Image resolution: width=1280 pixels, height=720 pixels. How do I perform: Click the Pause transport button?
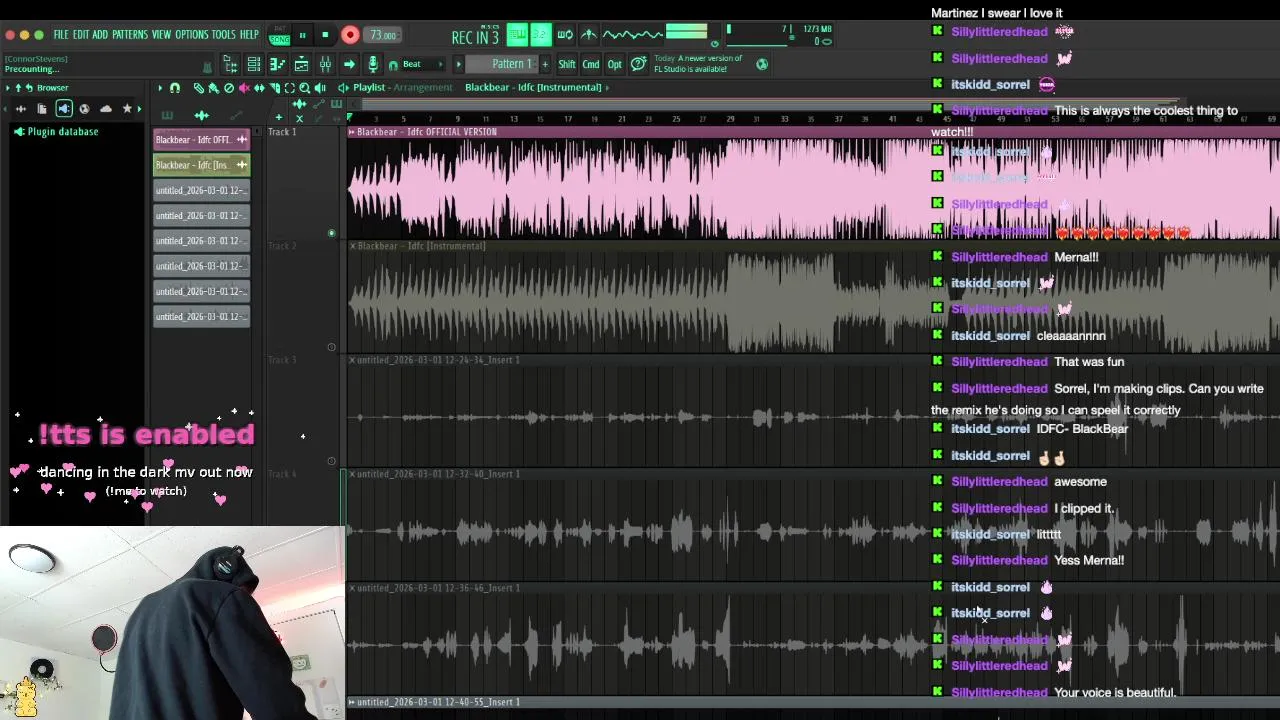[302, 35]
